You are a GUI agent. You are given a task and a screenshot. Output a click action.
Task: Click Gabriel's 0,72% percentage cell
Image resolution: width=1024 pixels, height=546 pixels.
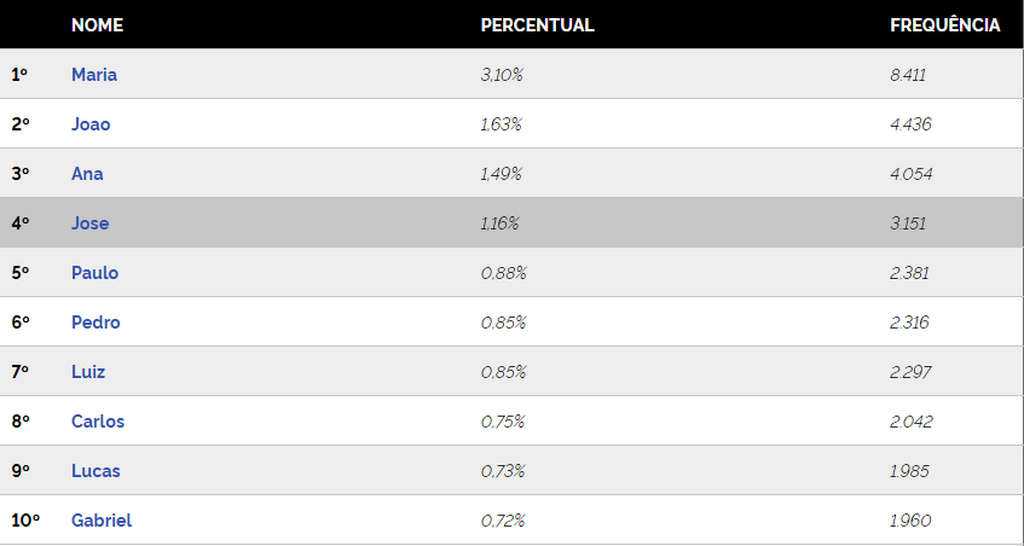[503, 521]
